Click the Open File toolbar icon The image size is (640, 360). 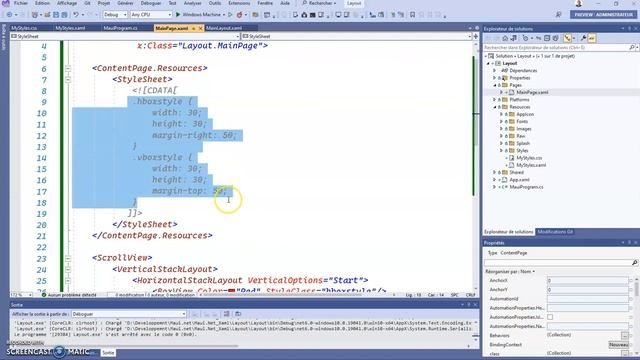tap(47, 15)
